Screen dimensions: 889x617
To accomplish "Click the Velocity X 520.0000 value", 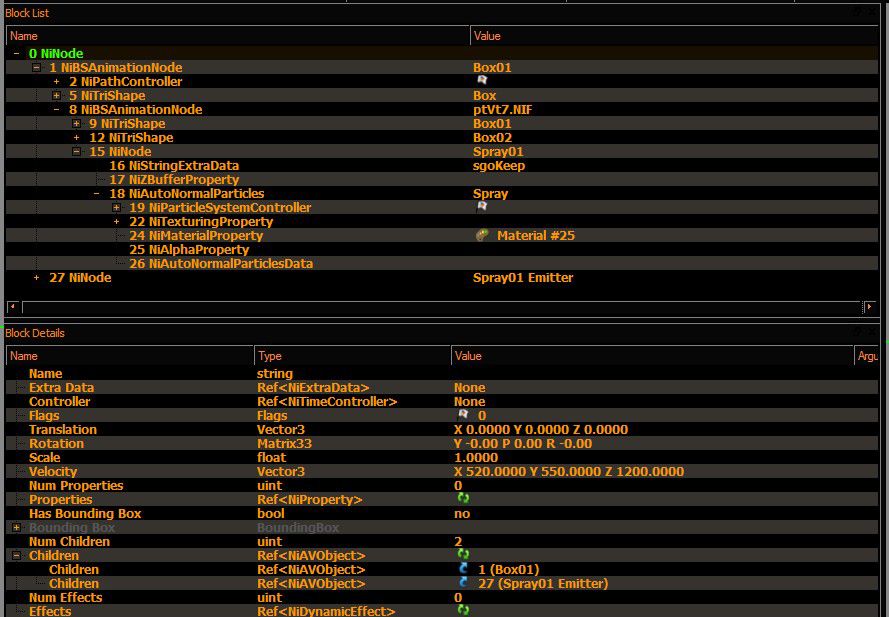I will coord(569,471).
